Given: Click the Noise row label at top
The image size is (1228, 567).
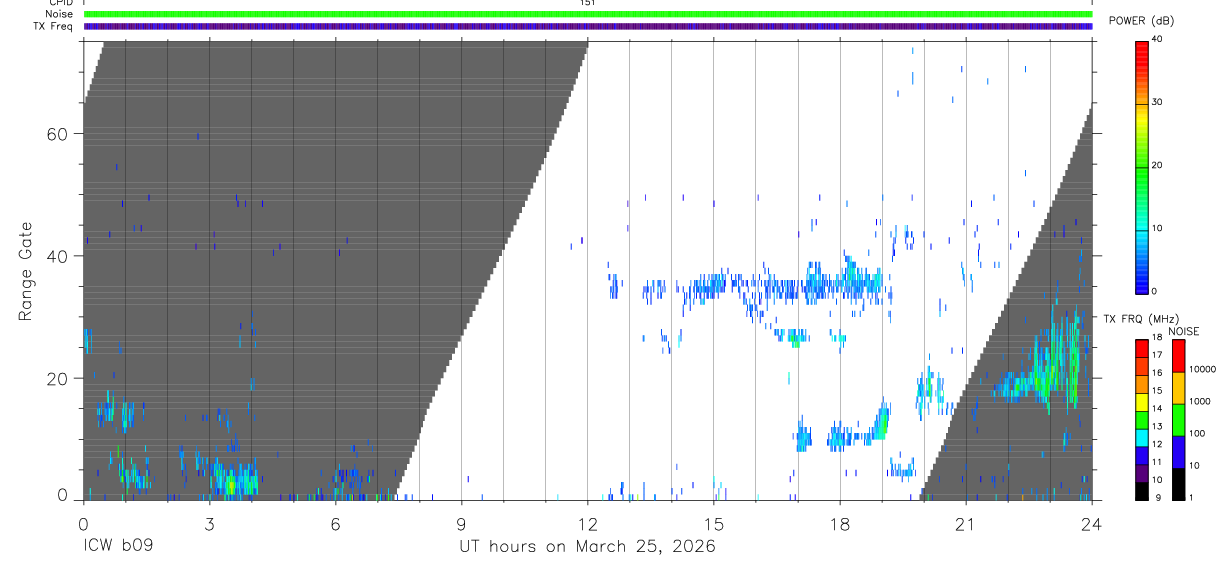Looking at the screenshot, I should (x=59, y=14).
